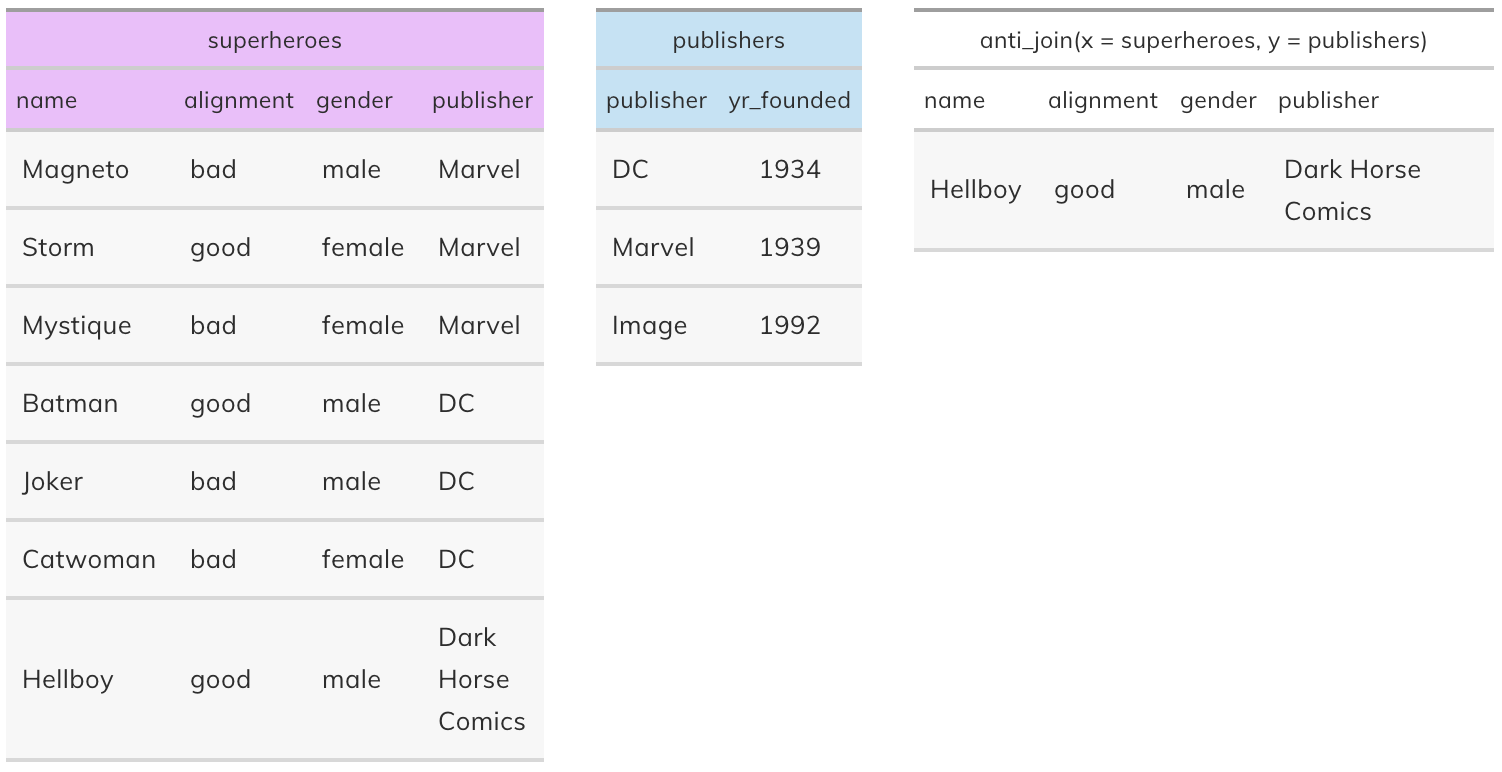
Task: Click Hellboy in the superheroes table
Action: [x=68, y=679]
